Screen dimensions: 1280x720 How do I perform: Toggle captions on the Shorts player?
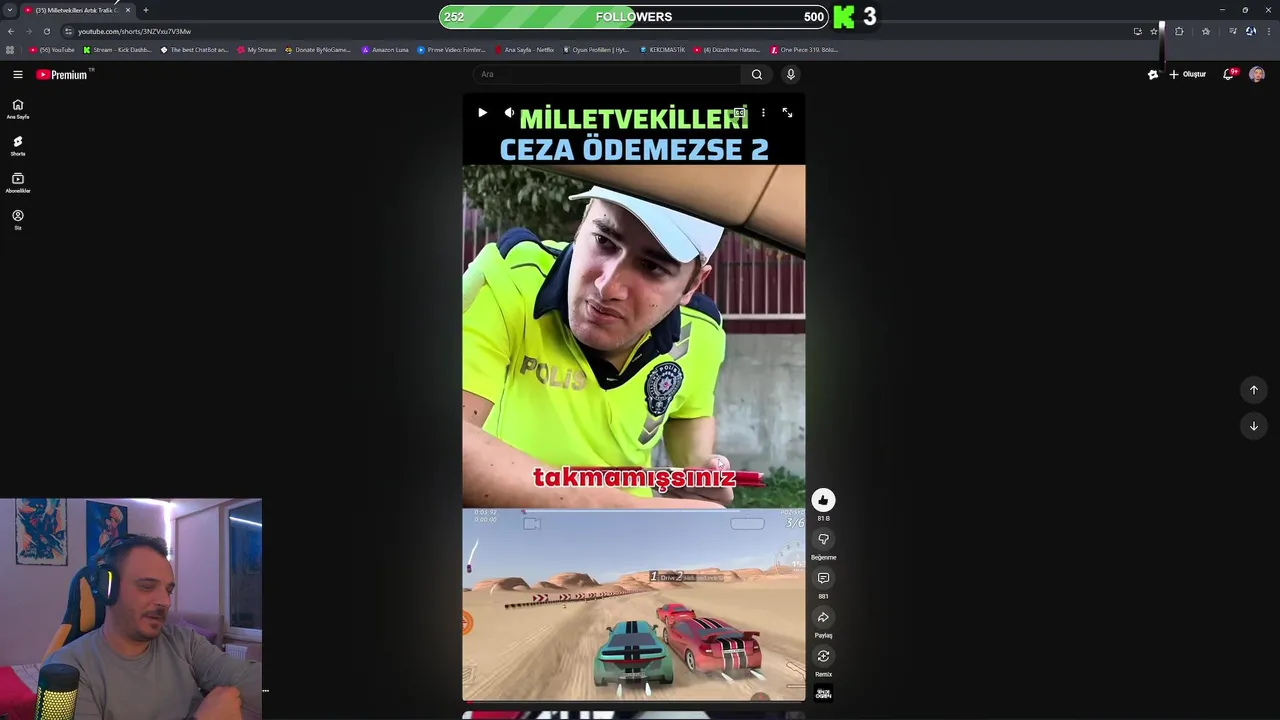[x=739, y=113]
